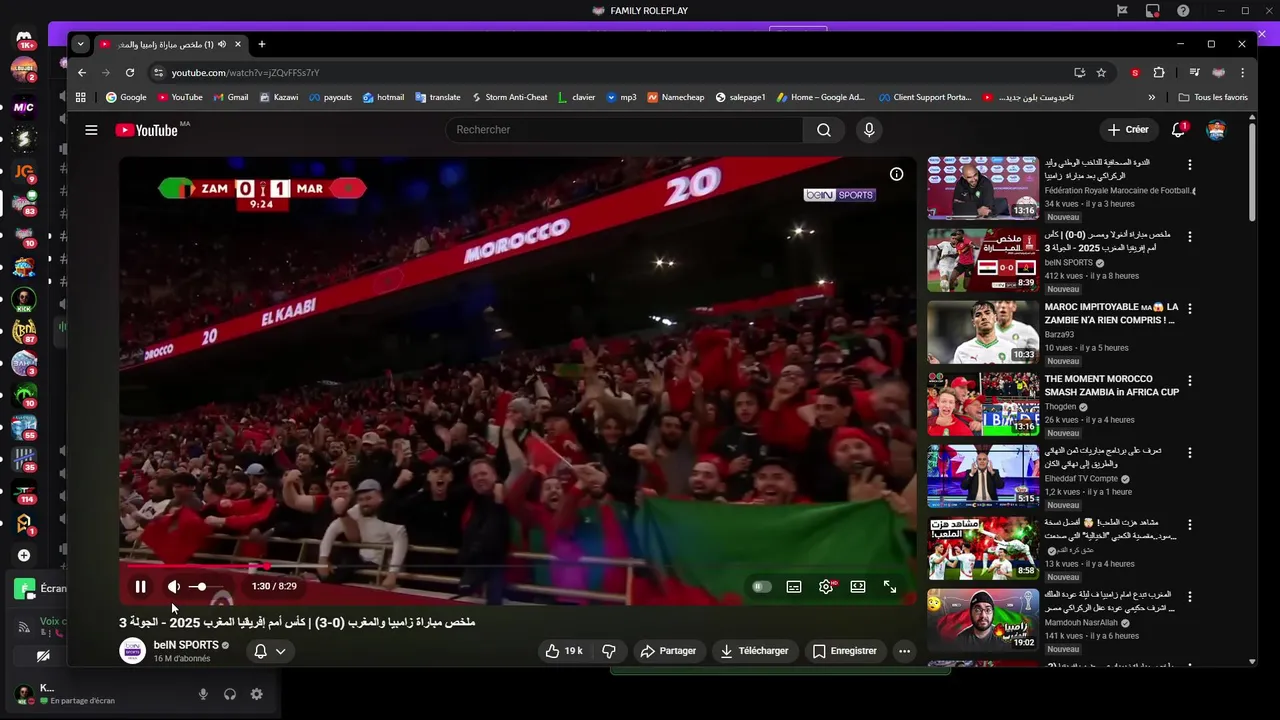This screenshot has width=1280, height=720.
Task: Toggle the autoplay switch in player
Action: tap(762, 587)
